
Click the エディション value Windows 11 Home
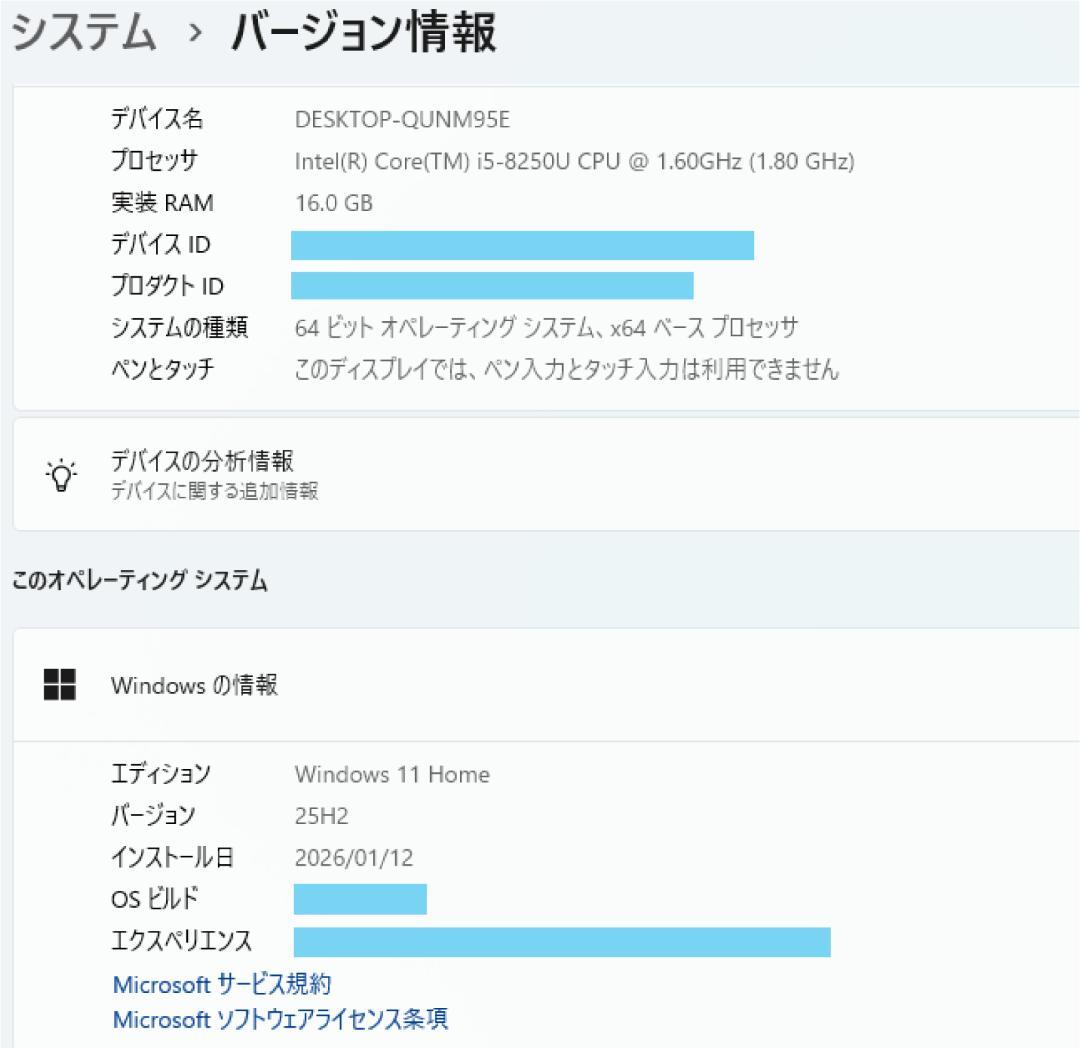pos(392,774)
